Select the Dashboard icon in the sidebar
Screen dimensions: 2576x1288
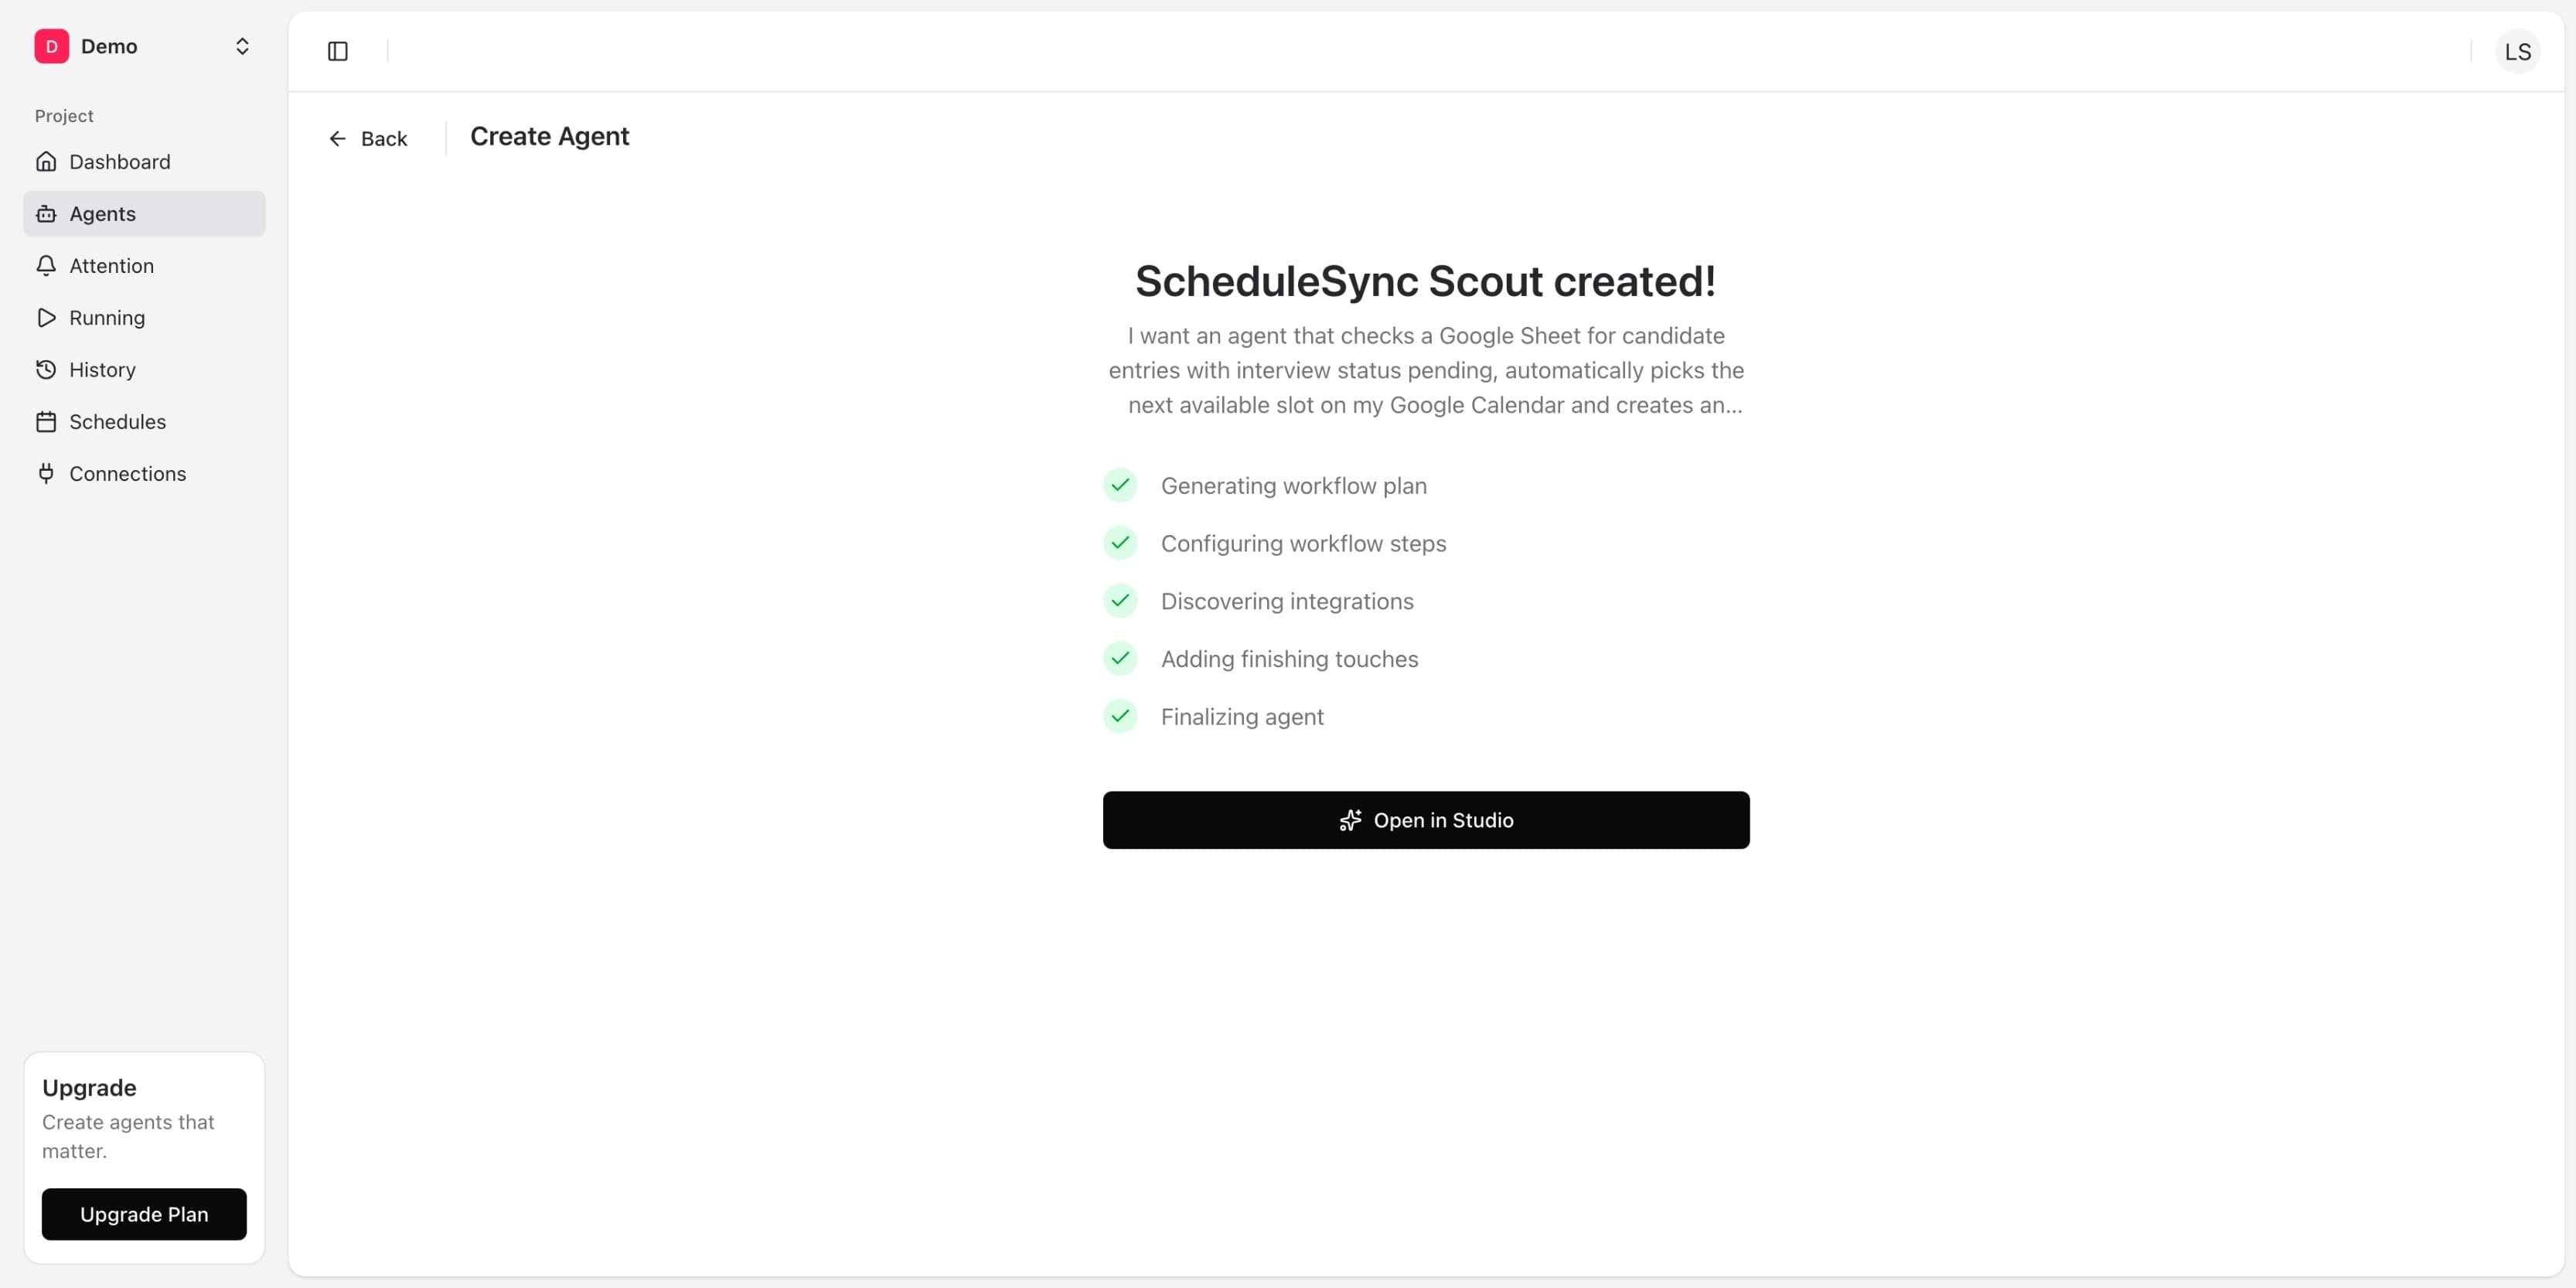pyautogui.click(x=47, y=161)
